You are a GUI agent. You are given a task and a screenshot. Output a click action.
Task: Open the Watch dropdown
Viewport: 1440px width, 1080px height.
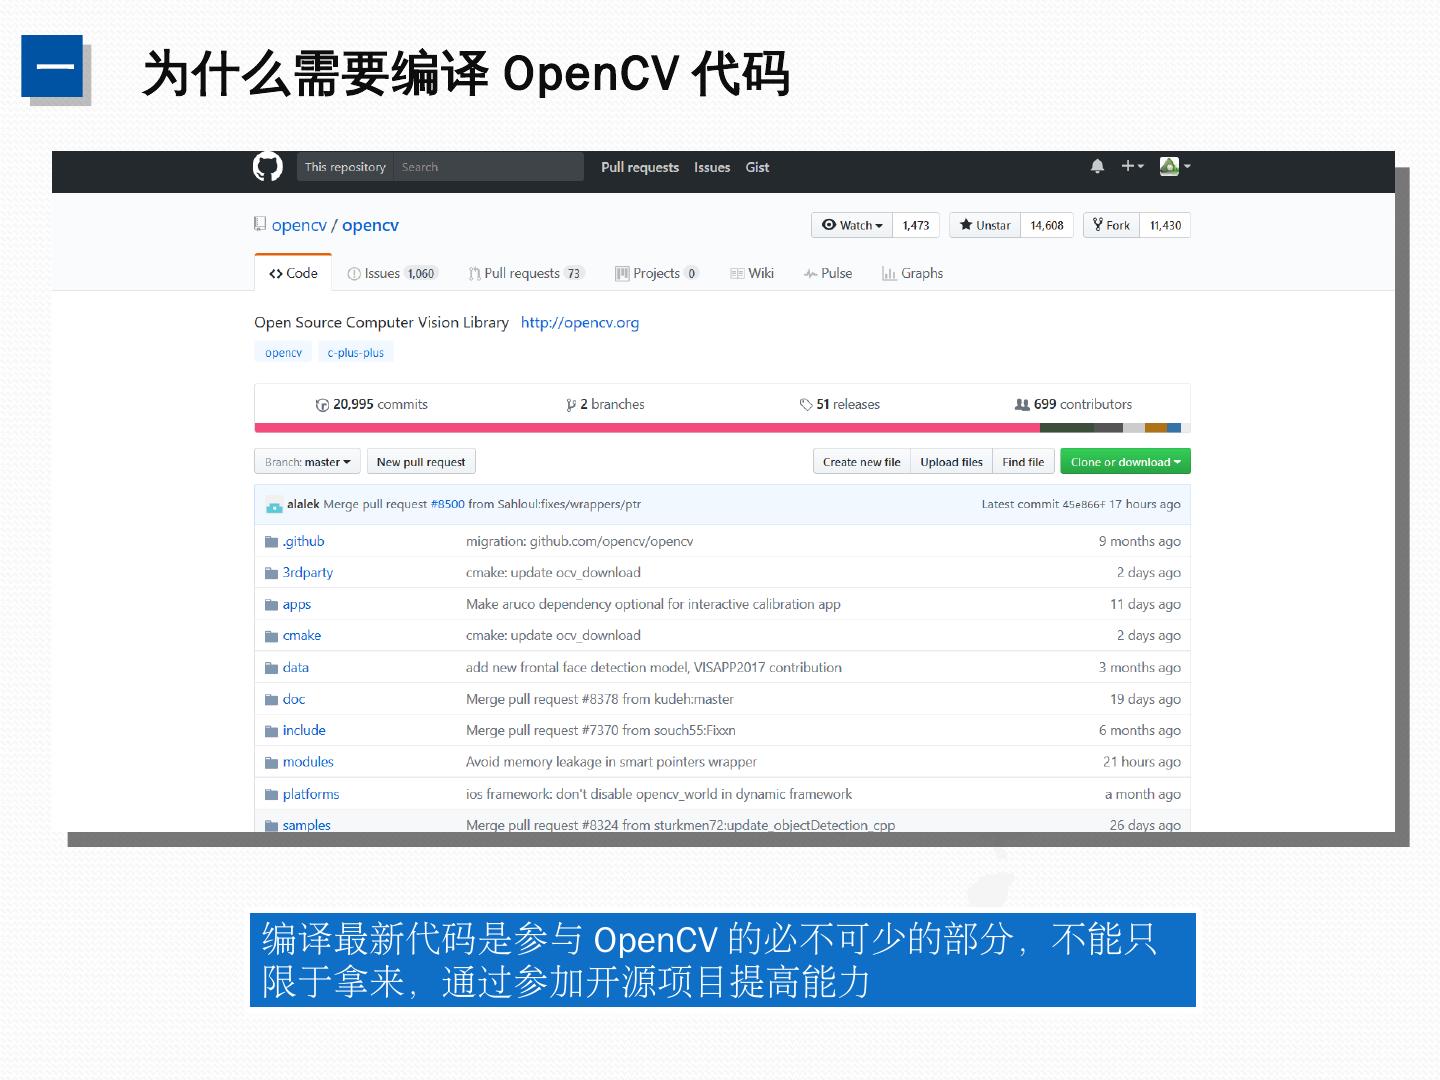click(x=852, y=225)
